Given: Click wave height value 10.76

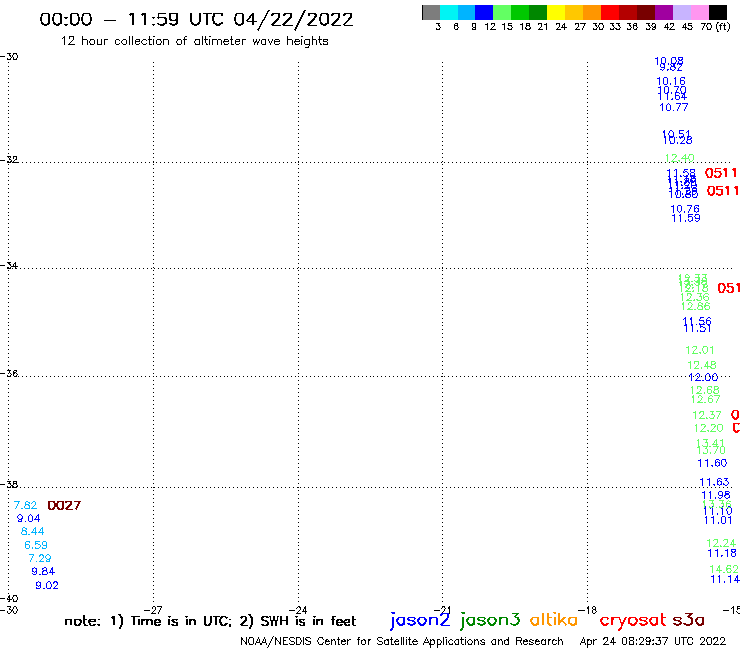Looking at the screenshot, I should coord(685,209).
